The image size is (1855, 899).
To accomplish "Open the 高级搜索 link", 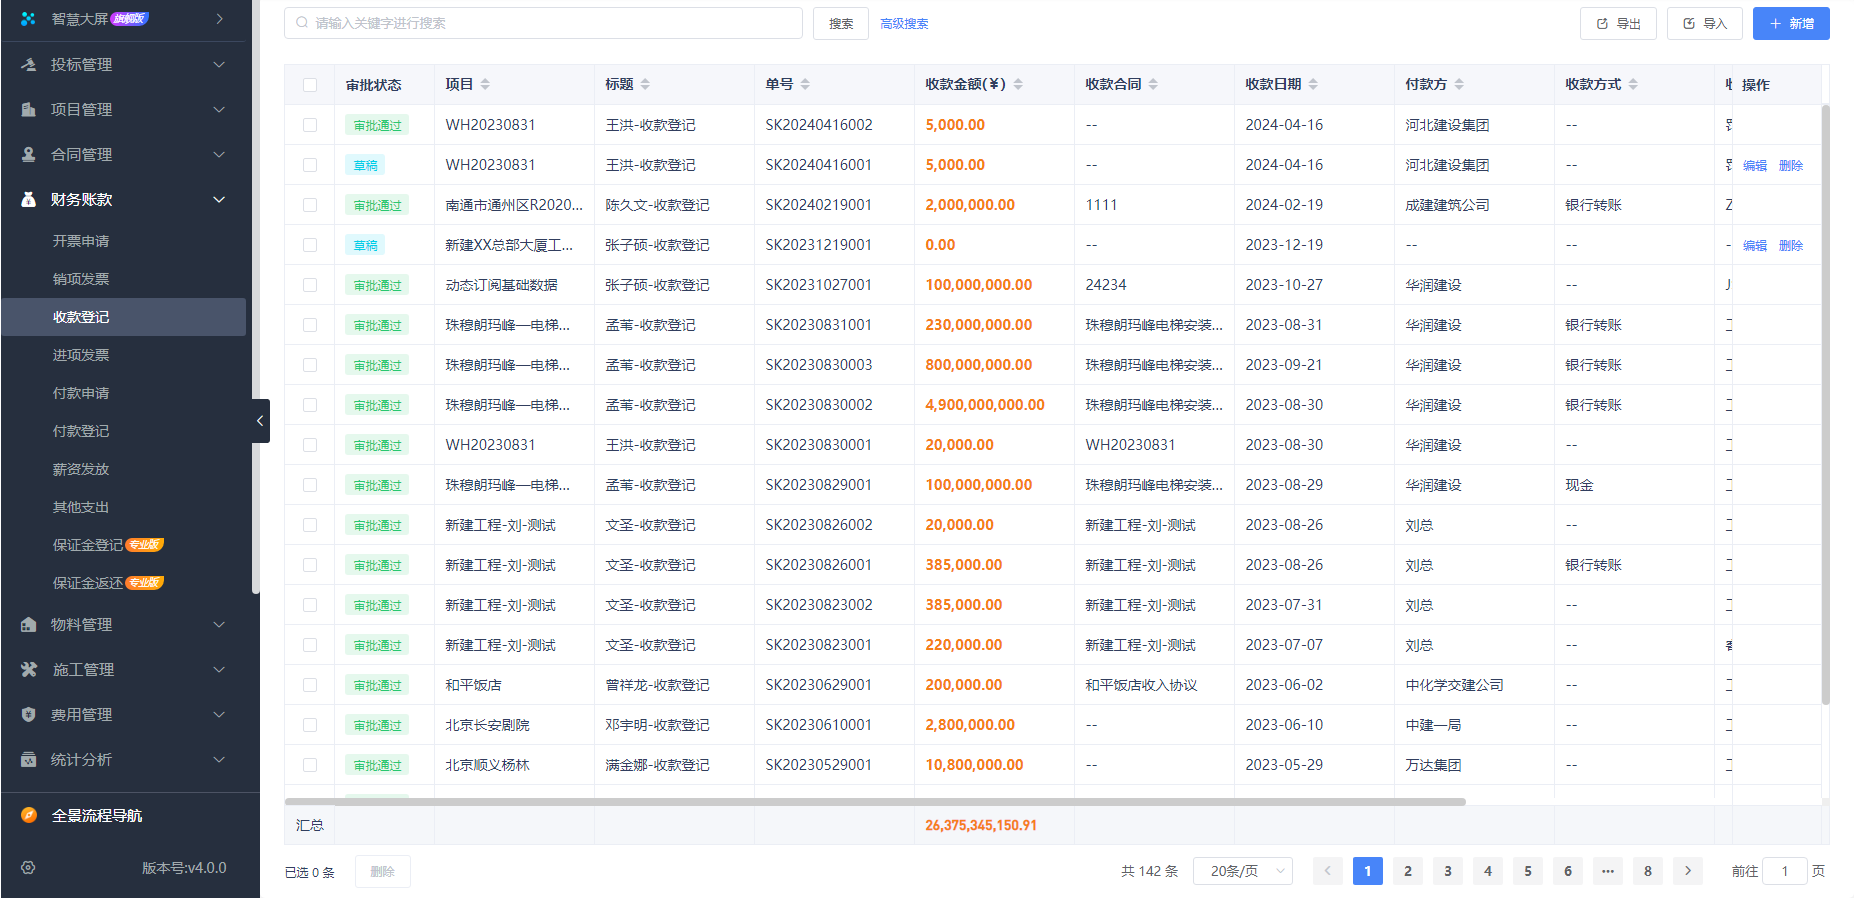I will point(904,24).
